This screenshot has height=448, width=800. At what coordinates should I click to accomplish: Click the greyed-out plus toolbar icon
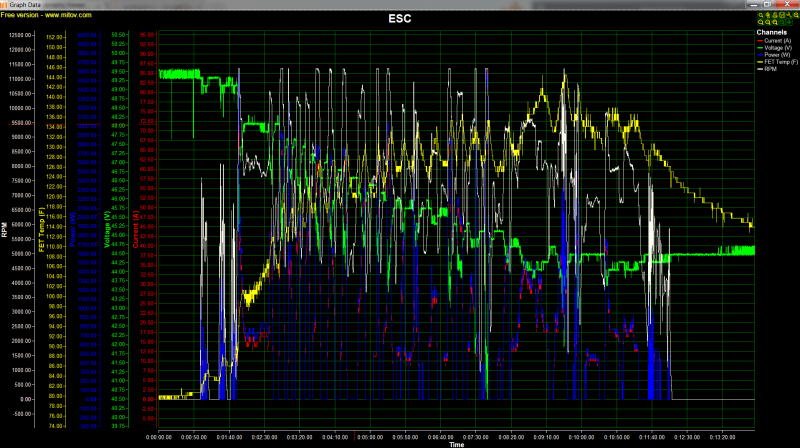[787, 22]
